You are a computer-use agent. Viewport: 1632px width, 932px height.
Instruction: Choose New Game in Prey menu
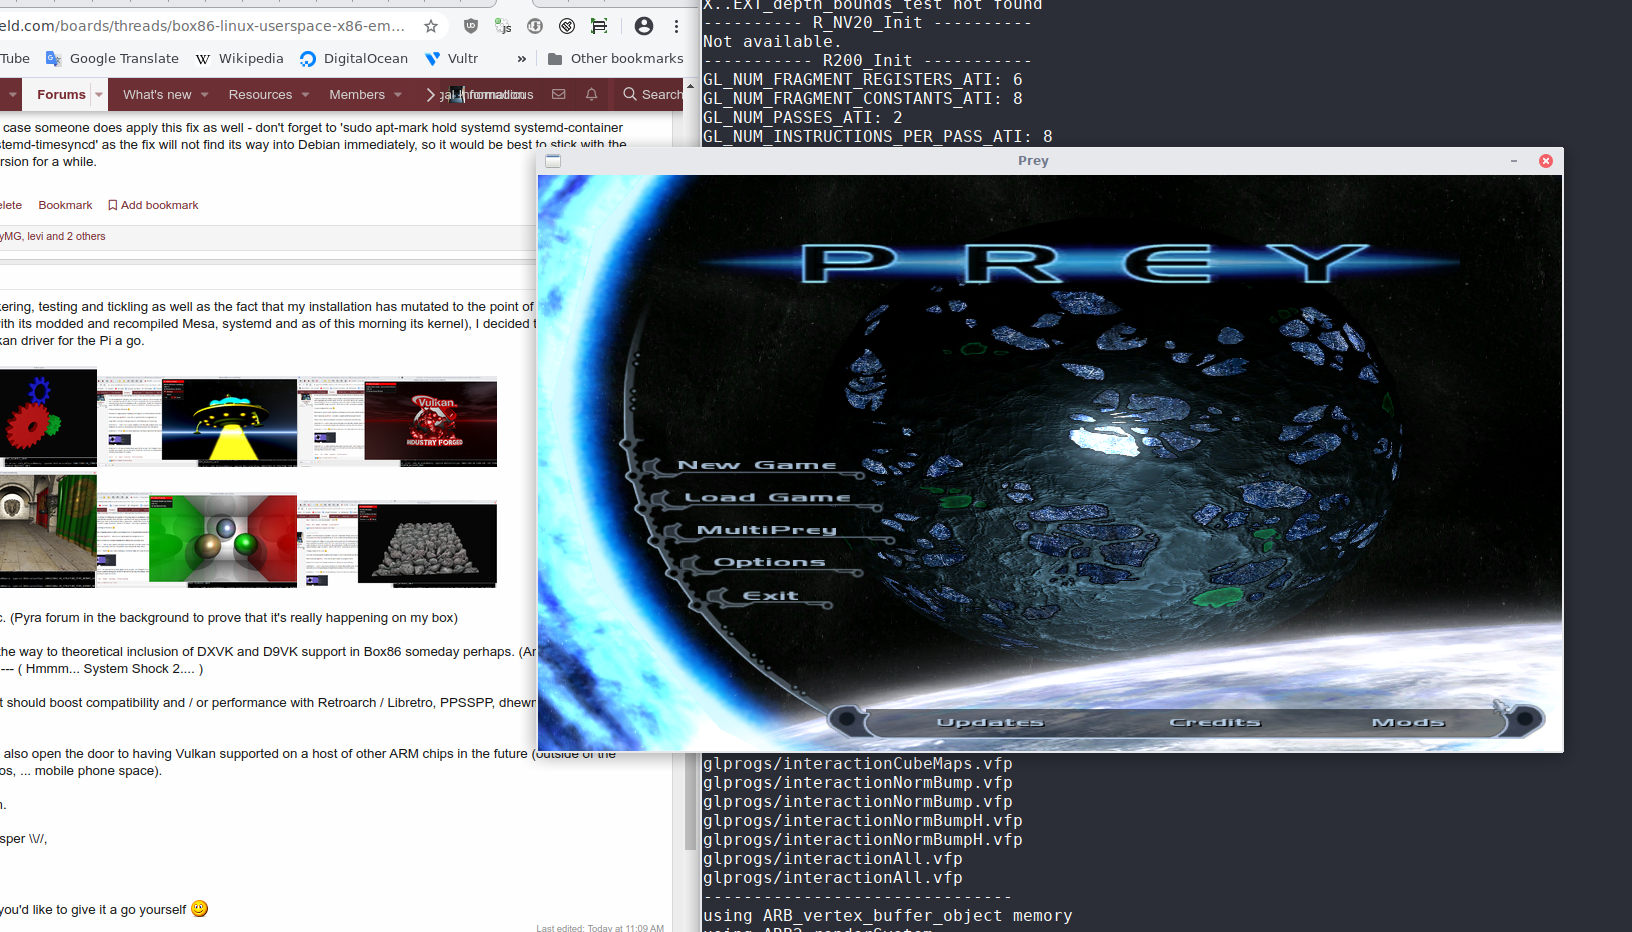pyautogui.click(x=756, y=465)
